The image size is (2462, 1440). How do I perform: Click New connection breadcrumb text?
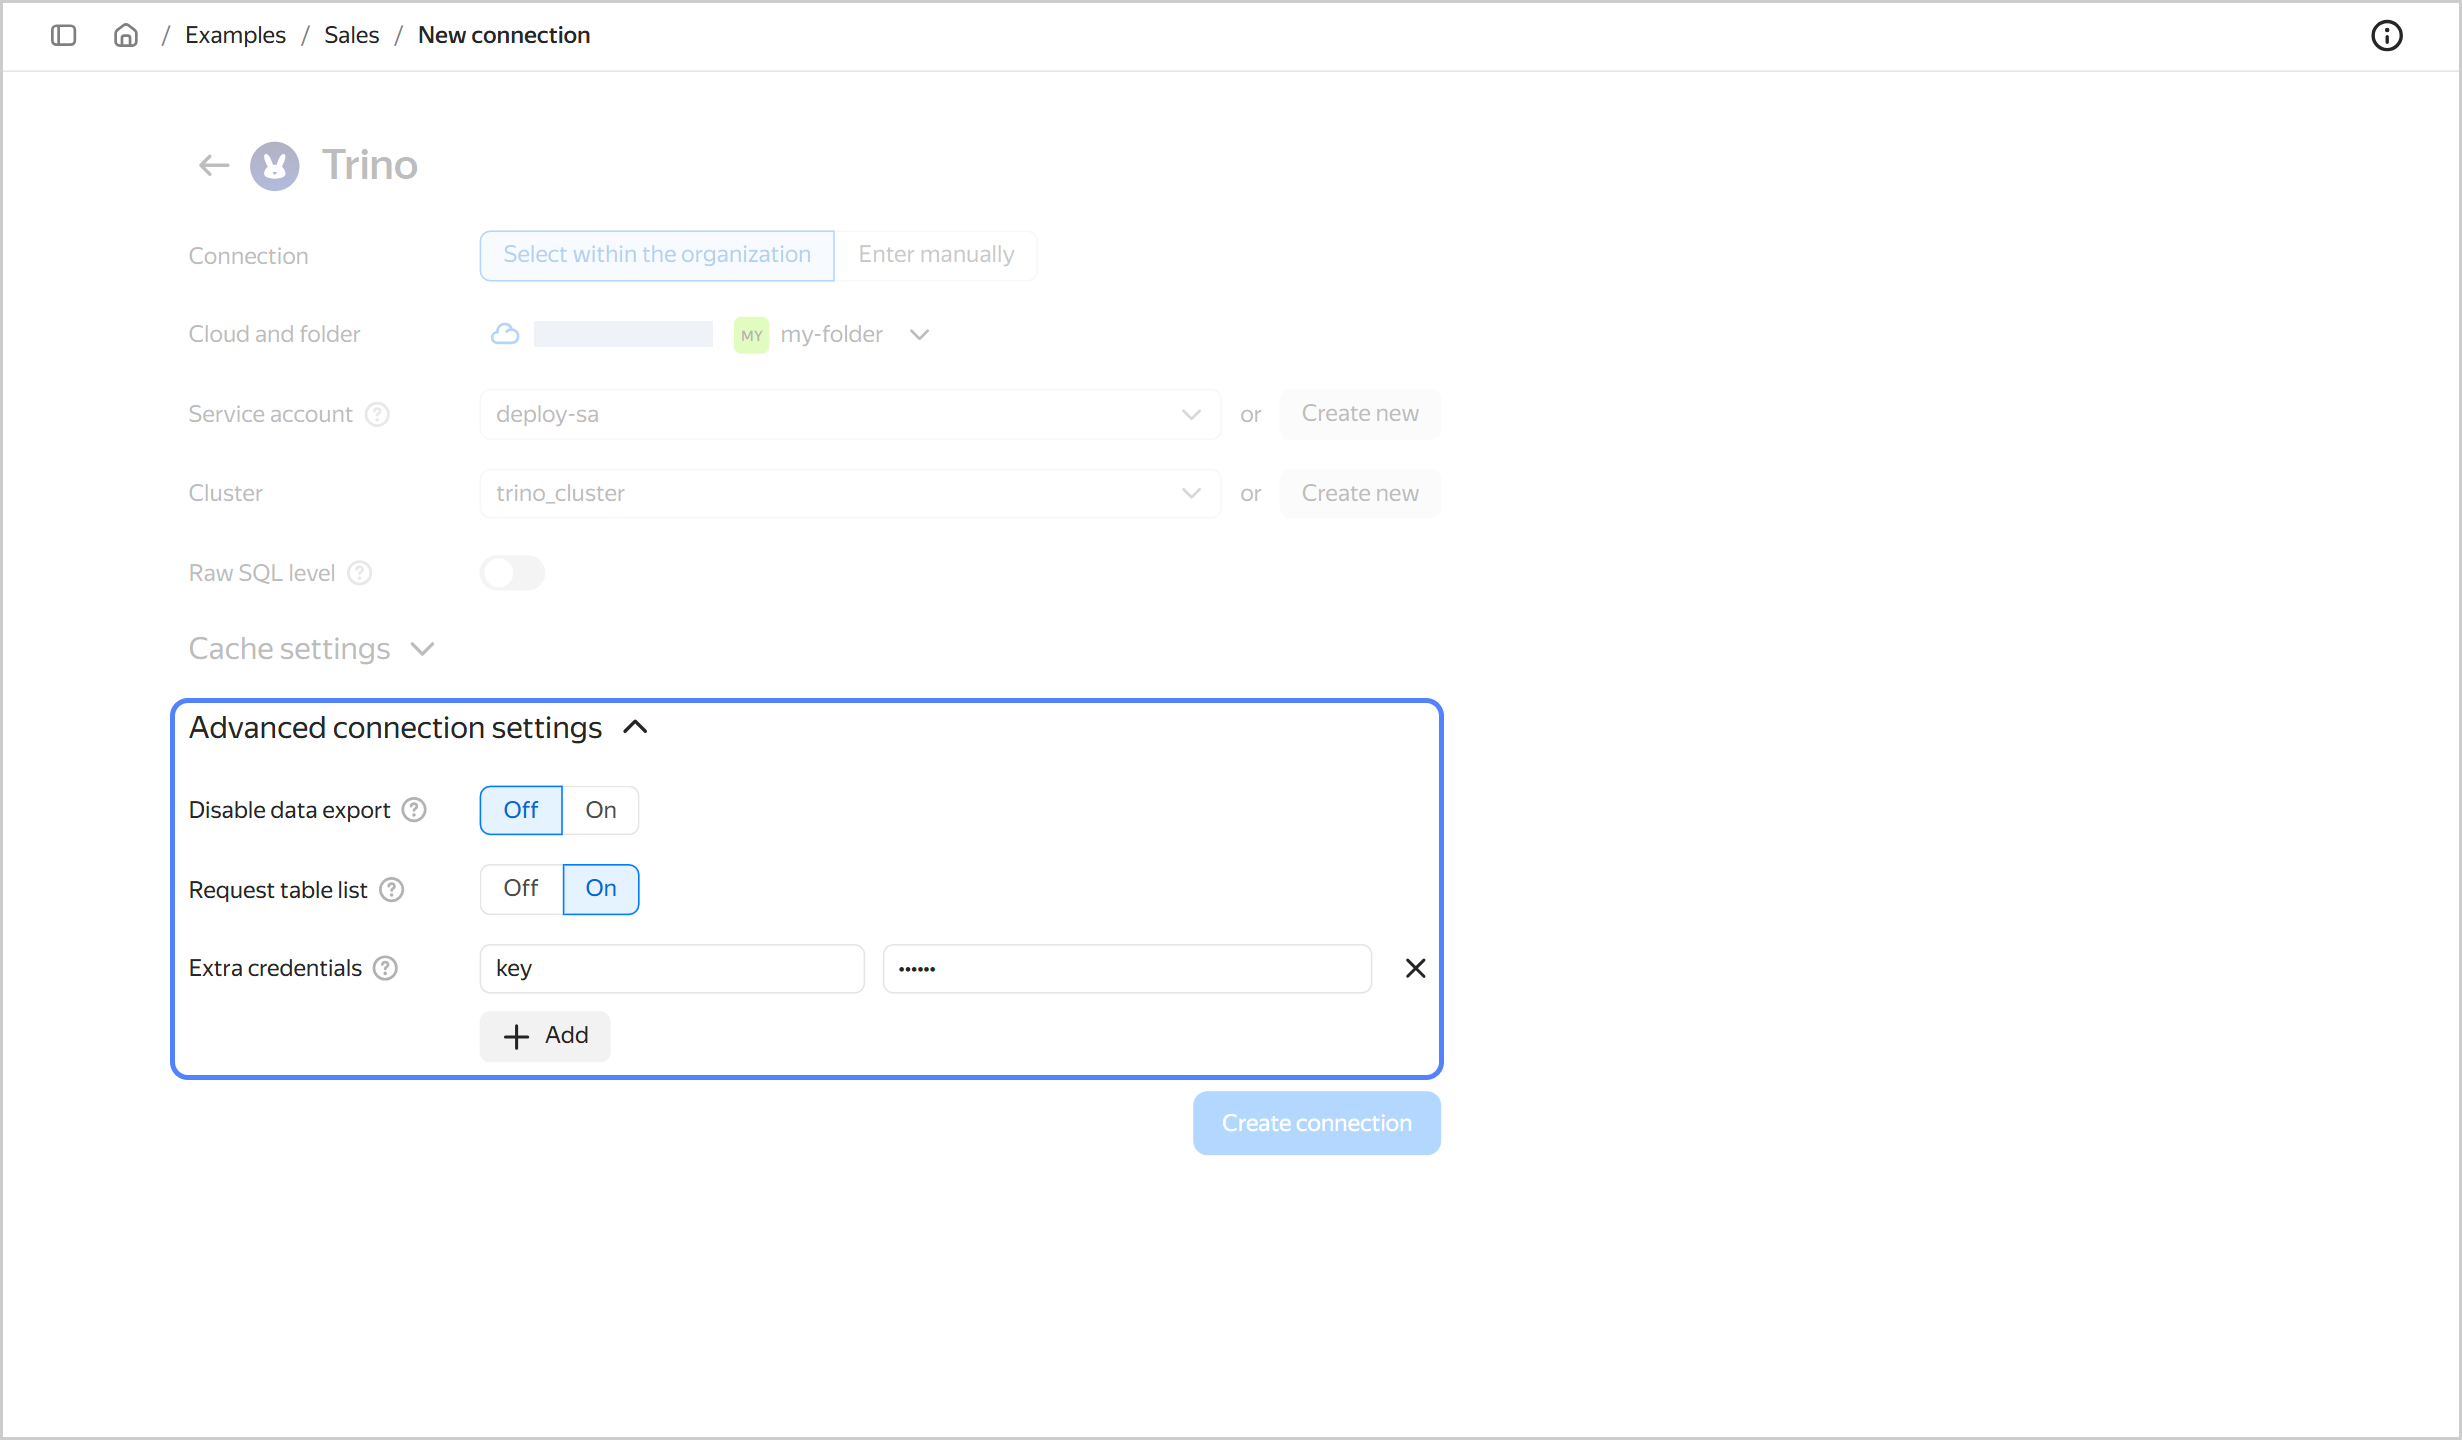coord(504,35)
